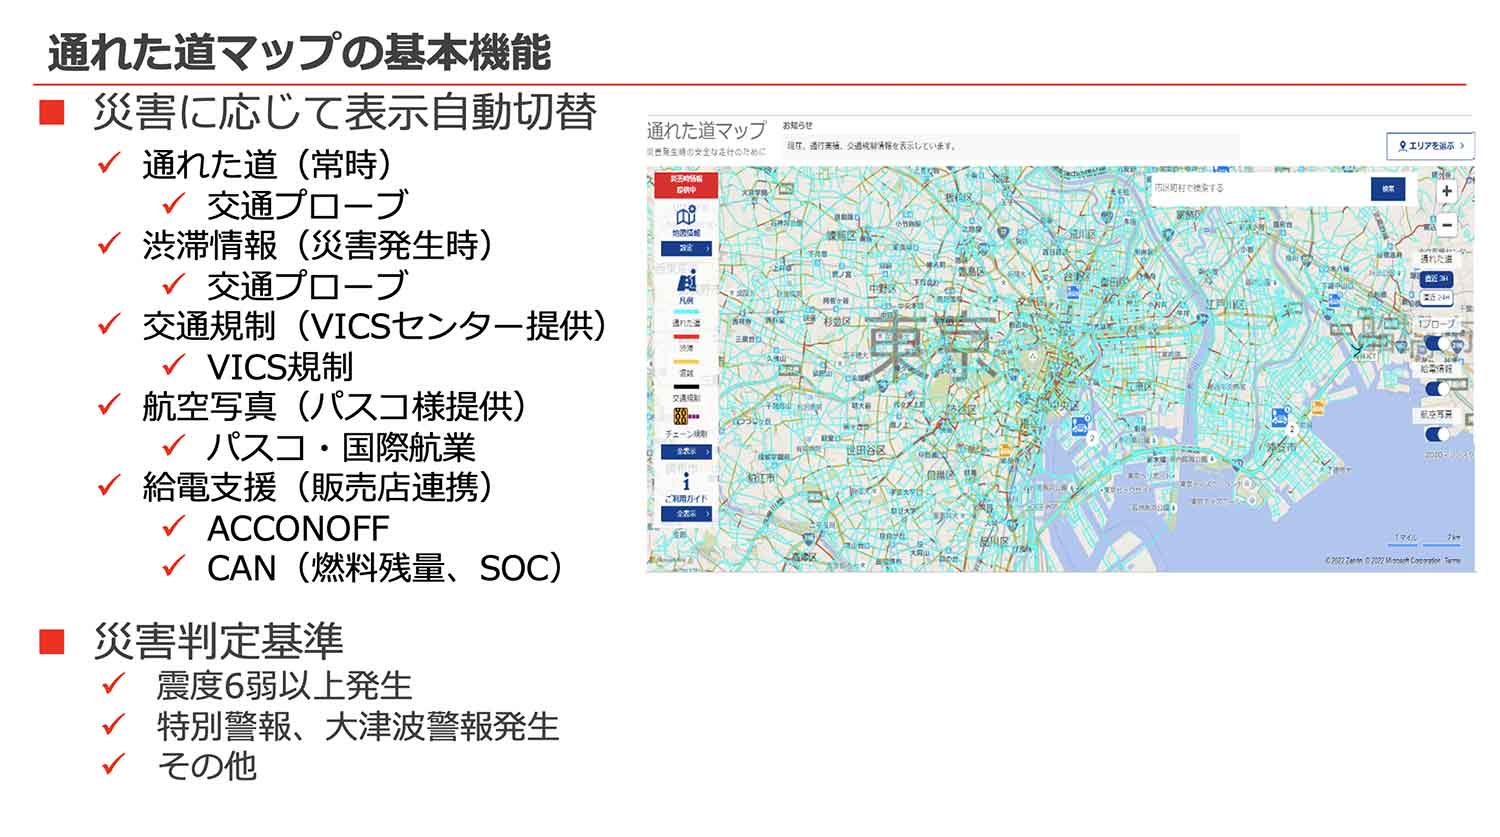This screenshot has height=837, width=1500.
Task: Click the slide heading 通れた道マップの基本機能
Action: point(299,52)
